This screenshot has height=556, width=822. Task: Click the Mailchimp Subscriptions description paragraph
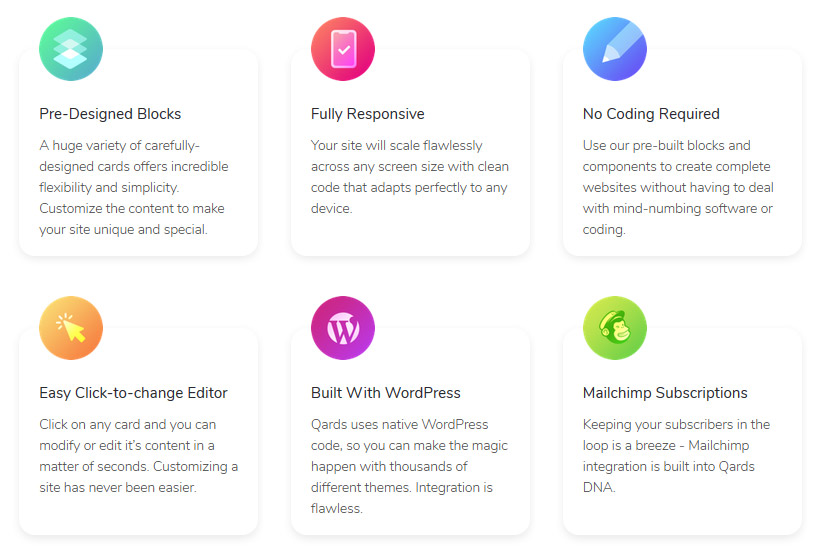(x=677, y=456)
